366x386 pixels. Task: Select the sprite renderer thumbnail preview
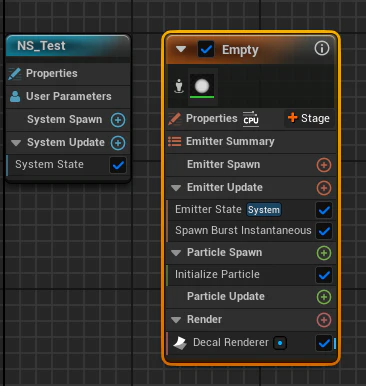202,86
